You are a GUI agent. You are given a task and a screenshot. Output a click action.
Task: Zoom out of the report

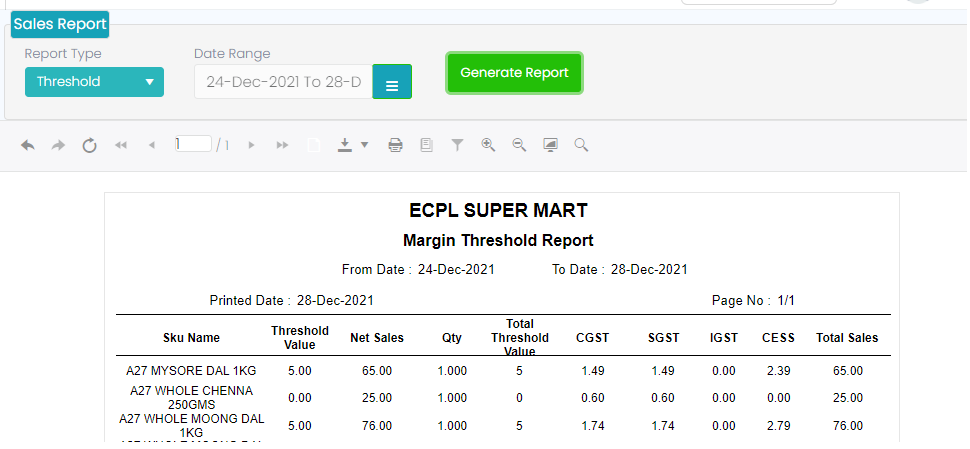click(519, 145)
